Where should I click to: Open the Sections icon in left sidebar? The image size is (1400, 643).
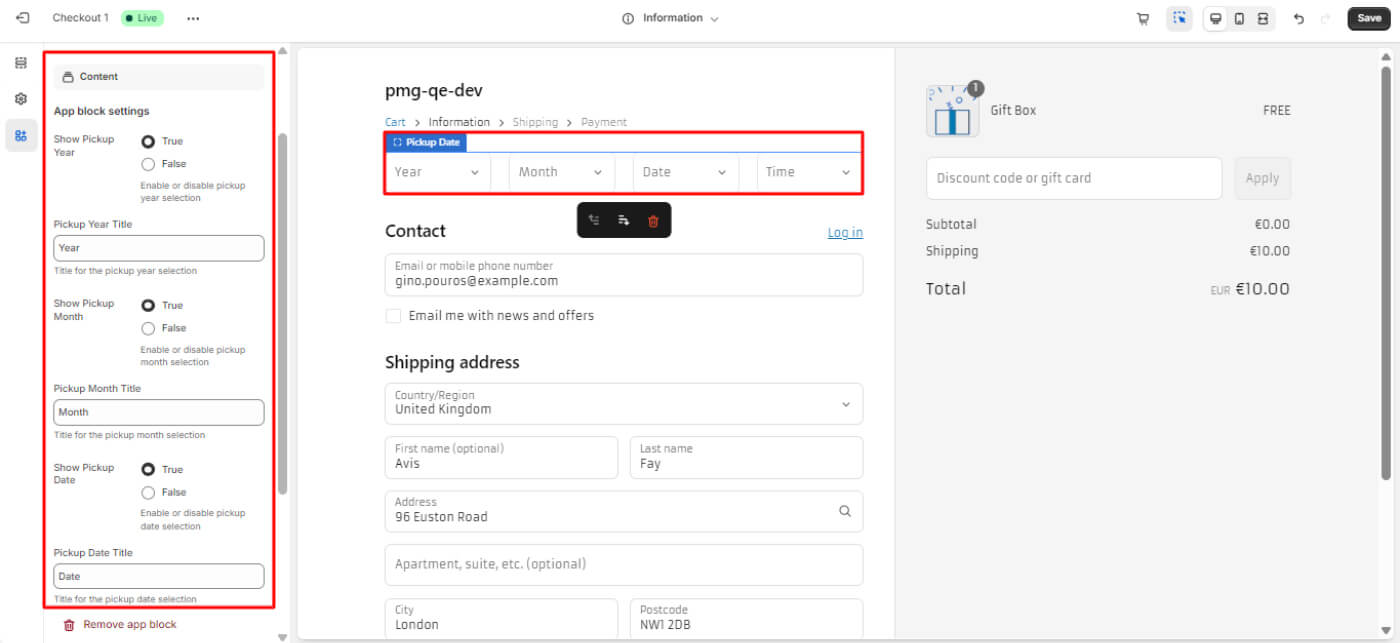click(21, 63)
